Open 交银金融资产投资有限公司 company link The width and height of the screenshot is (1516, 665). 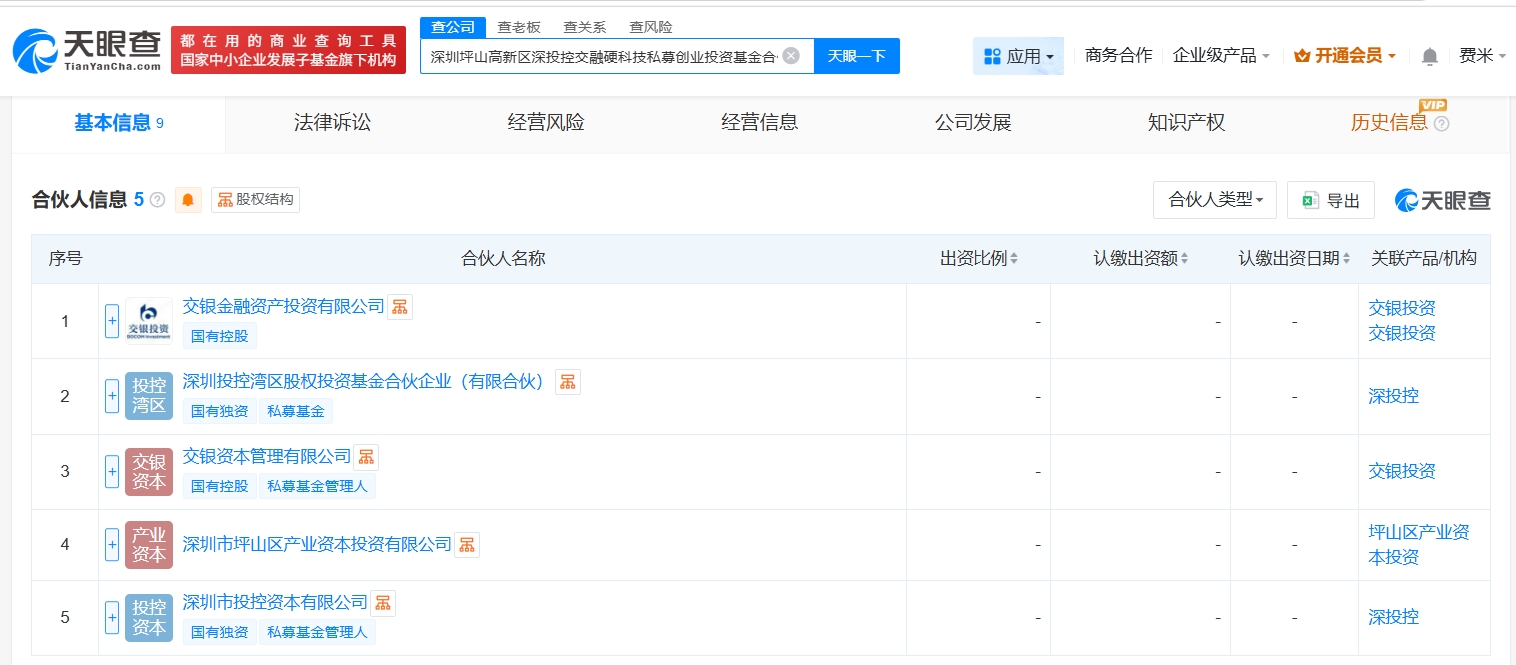click(283, 306)
